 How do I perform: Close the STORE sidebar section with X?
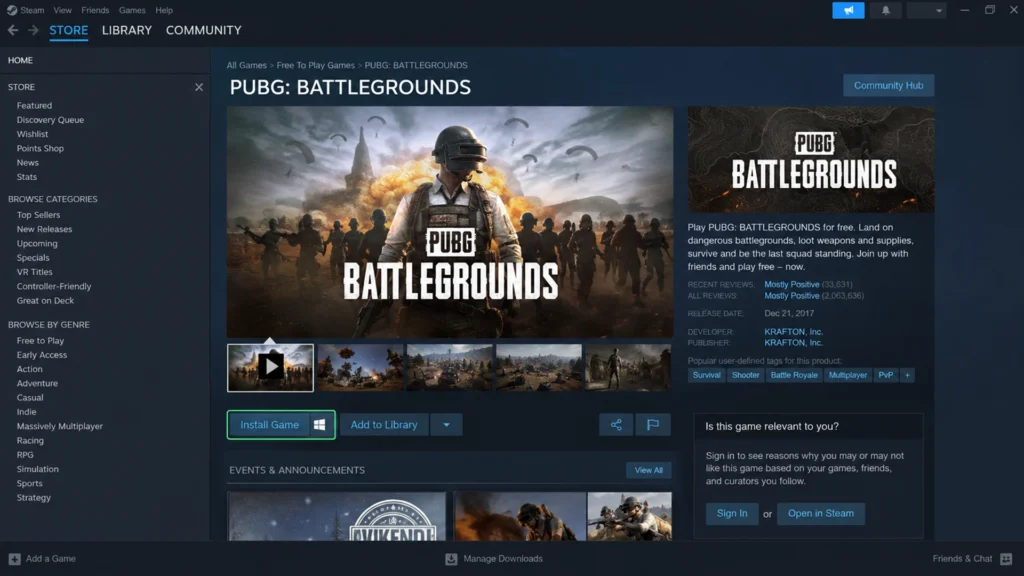click(x=199, y=87)
